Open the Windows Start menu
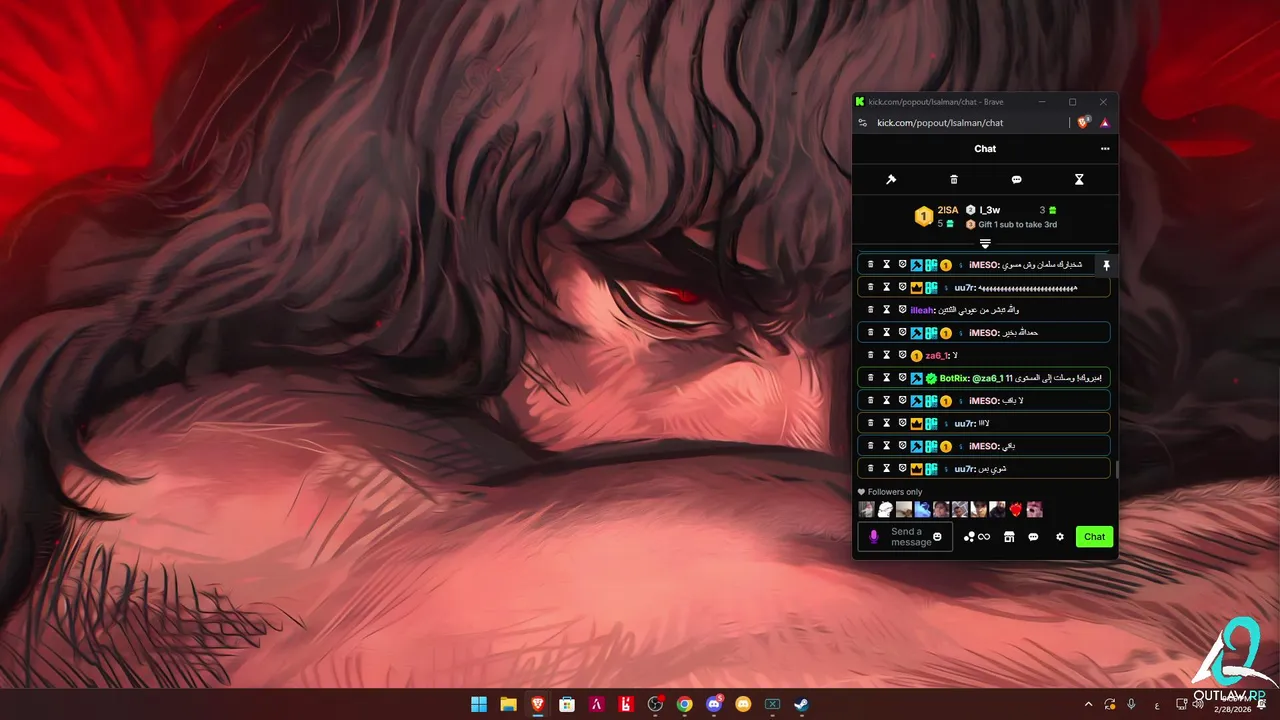Screen dimensions: 1280x720 coord(479,704)
